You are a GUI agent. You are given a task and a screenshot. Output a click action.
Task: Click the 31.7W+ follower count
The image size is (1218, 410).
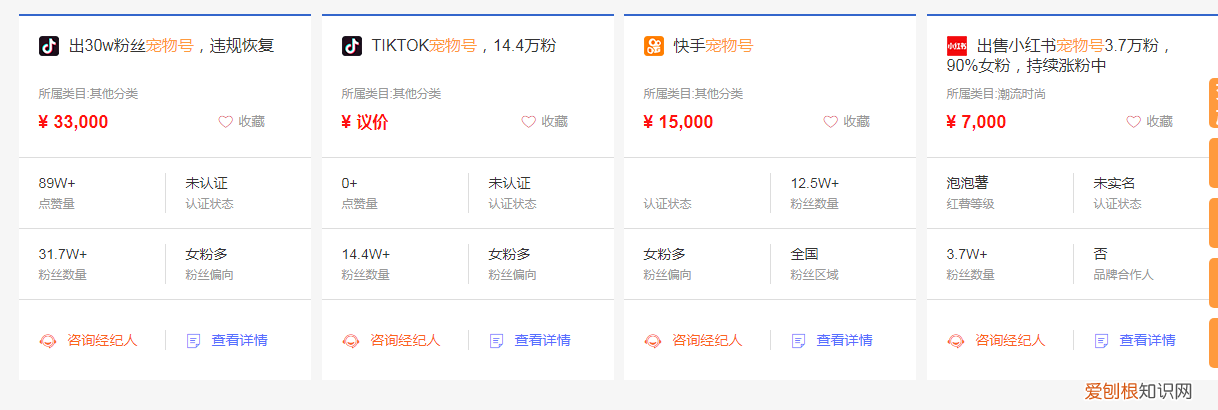coord(63,255)
